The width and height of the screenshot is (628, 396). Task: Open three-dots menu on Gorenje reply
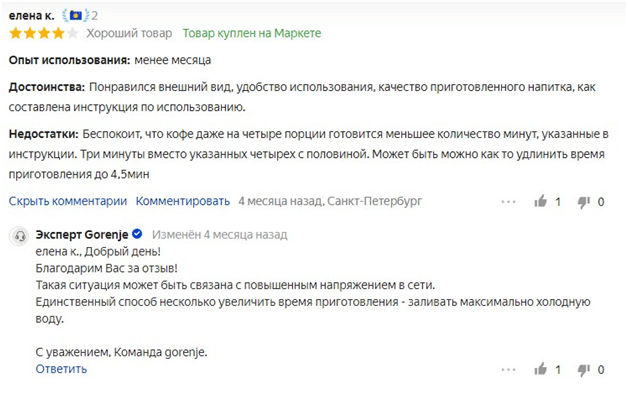point(509,369)
